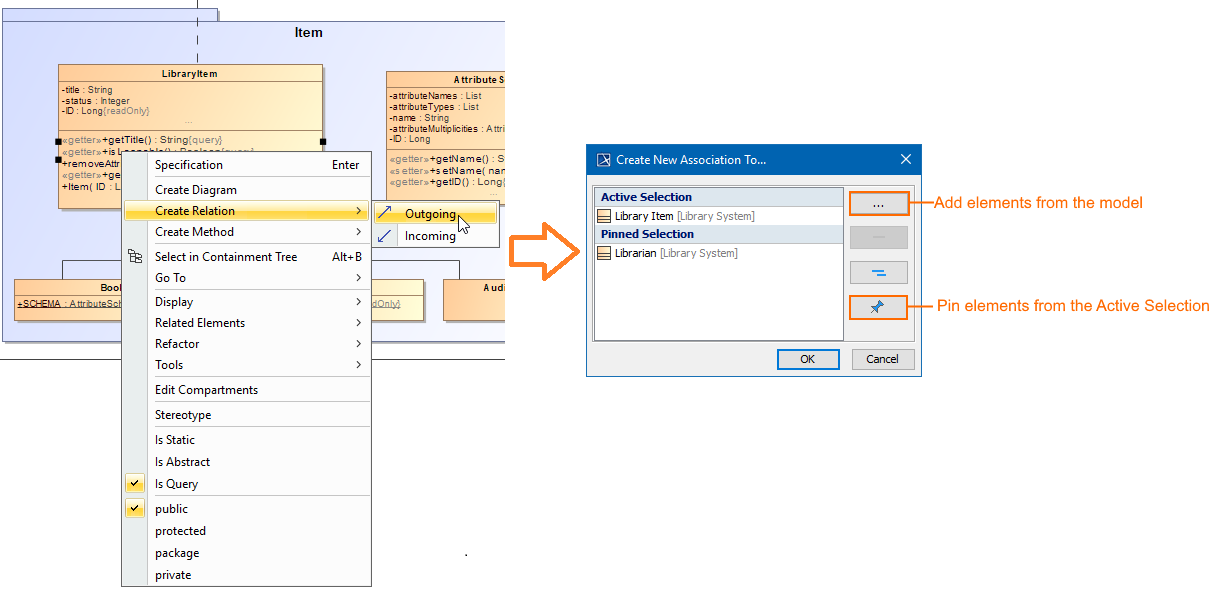Image resolution: width=1212 pixels, height=589 pixels.
Task: Click the pin elements button
Action: click(x=879, y=307)
